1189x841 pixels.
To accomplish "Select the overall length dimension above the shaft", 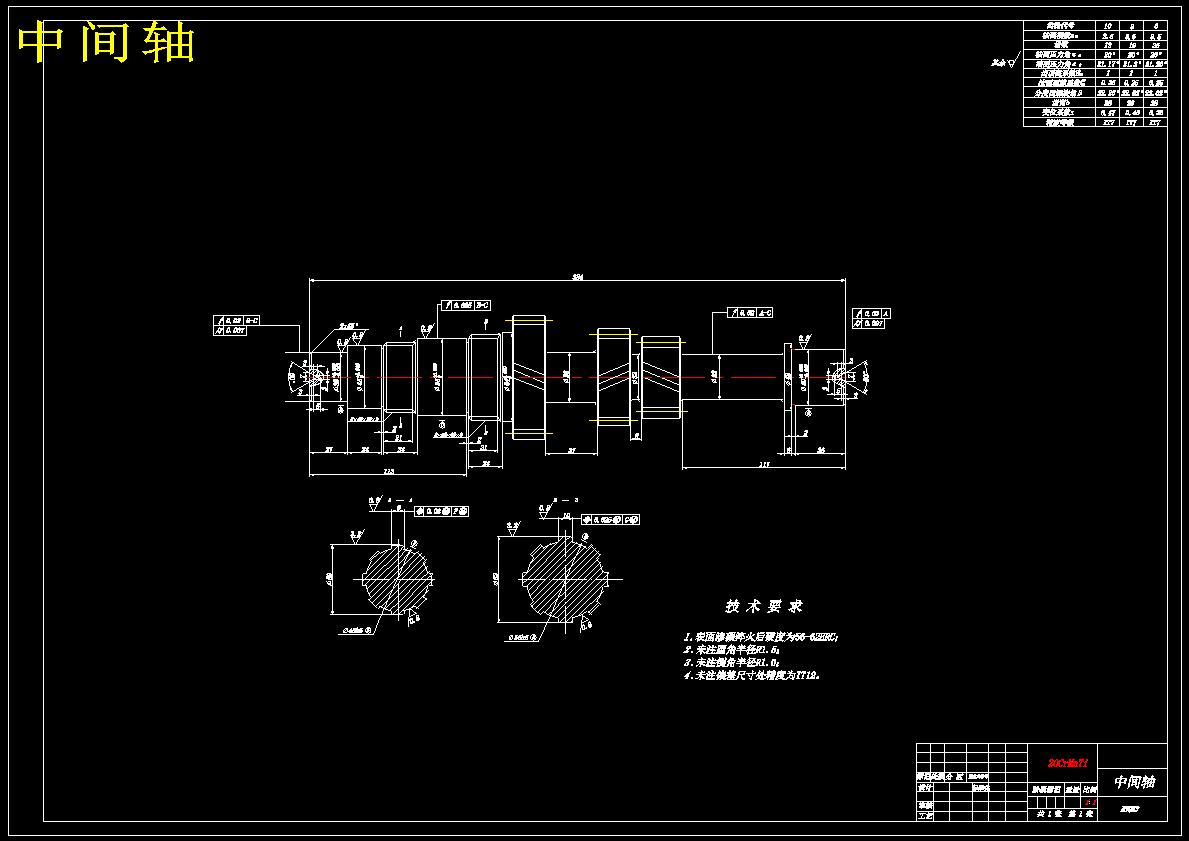I will (x=577, y=277).
